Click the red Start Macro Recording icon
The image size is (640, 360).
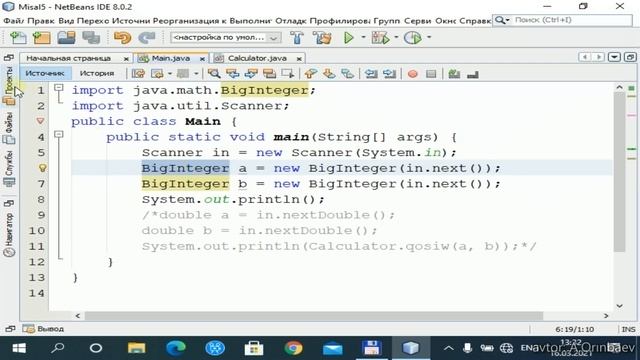(413, 74)
